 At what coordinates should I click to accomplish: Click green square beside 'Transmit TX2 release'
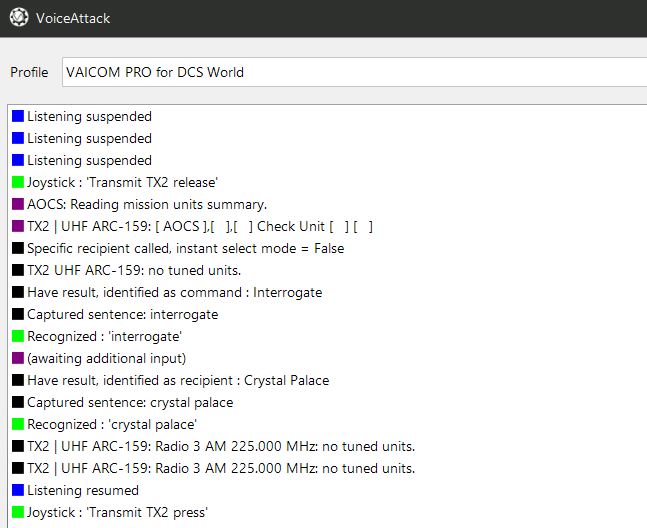point(18,182)
